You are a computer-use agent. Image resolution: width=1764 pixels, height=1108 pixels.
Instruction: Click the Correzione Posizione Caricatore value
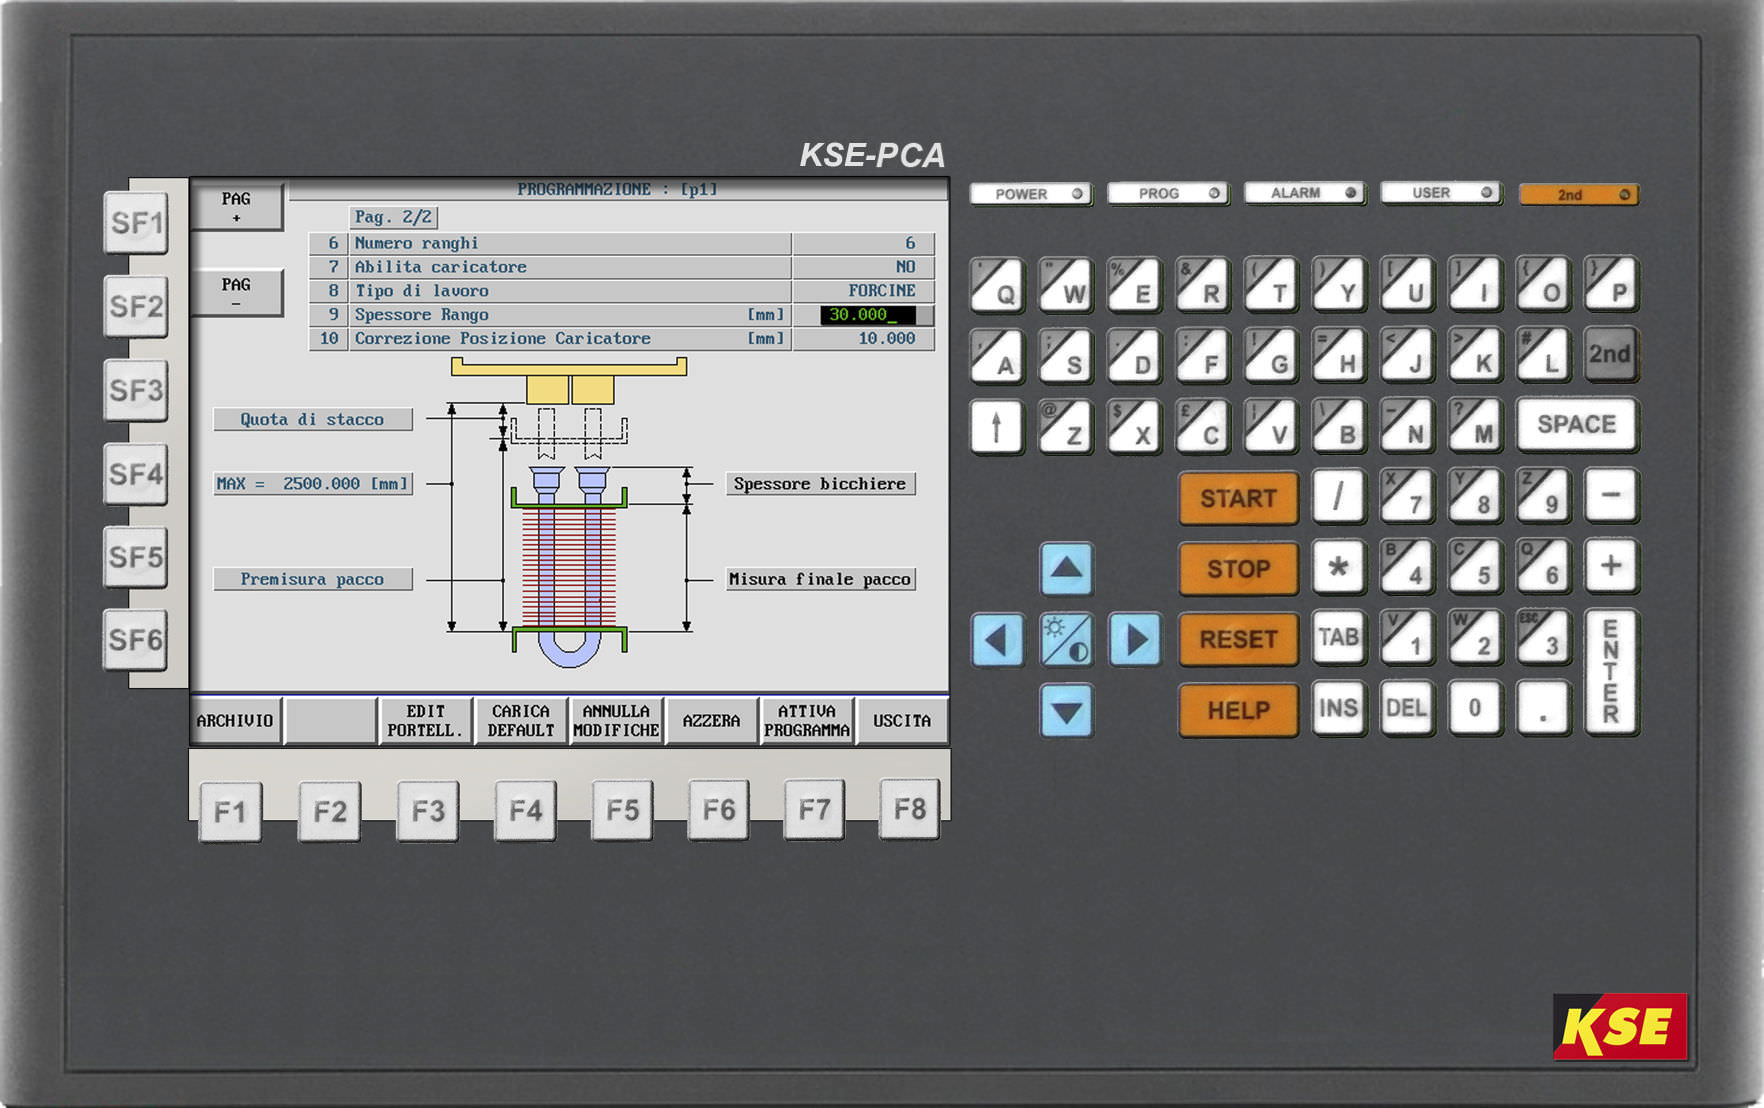(x=864, y=339)
